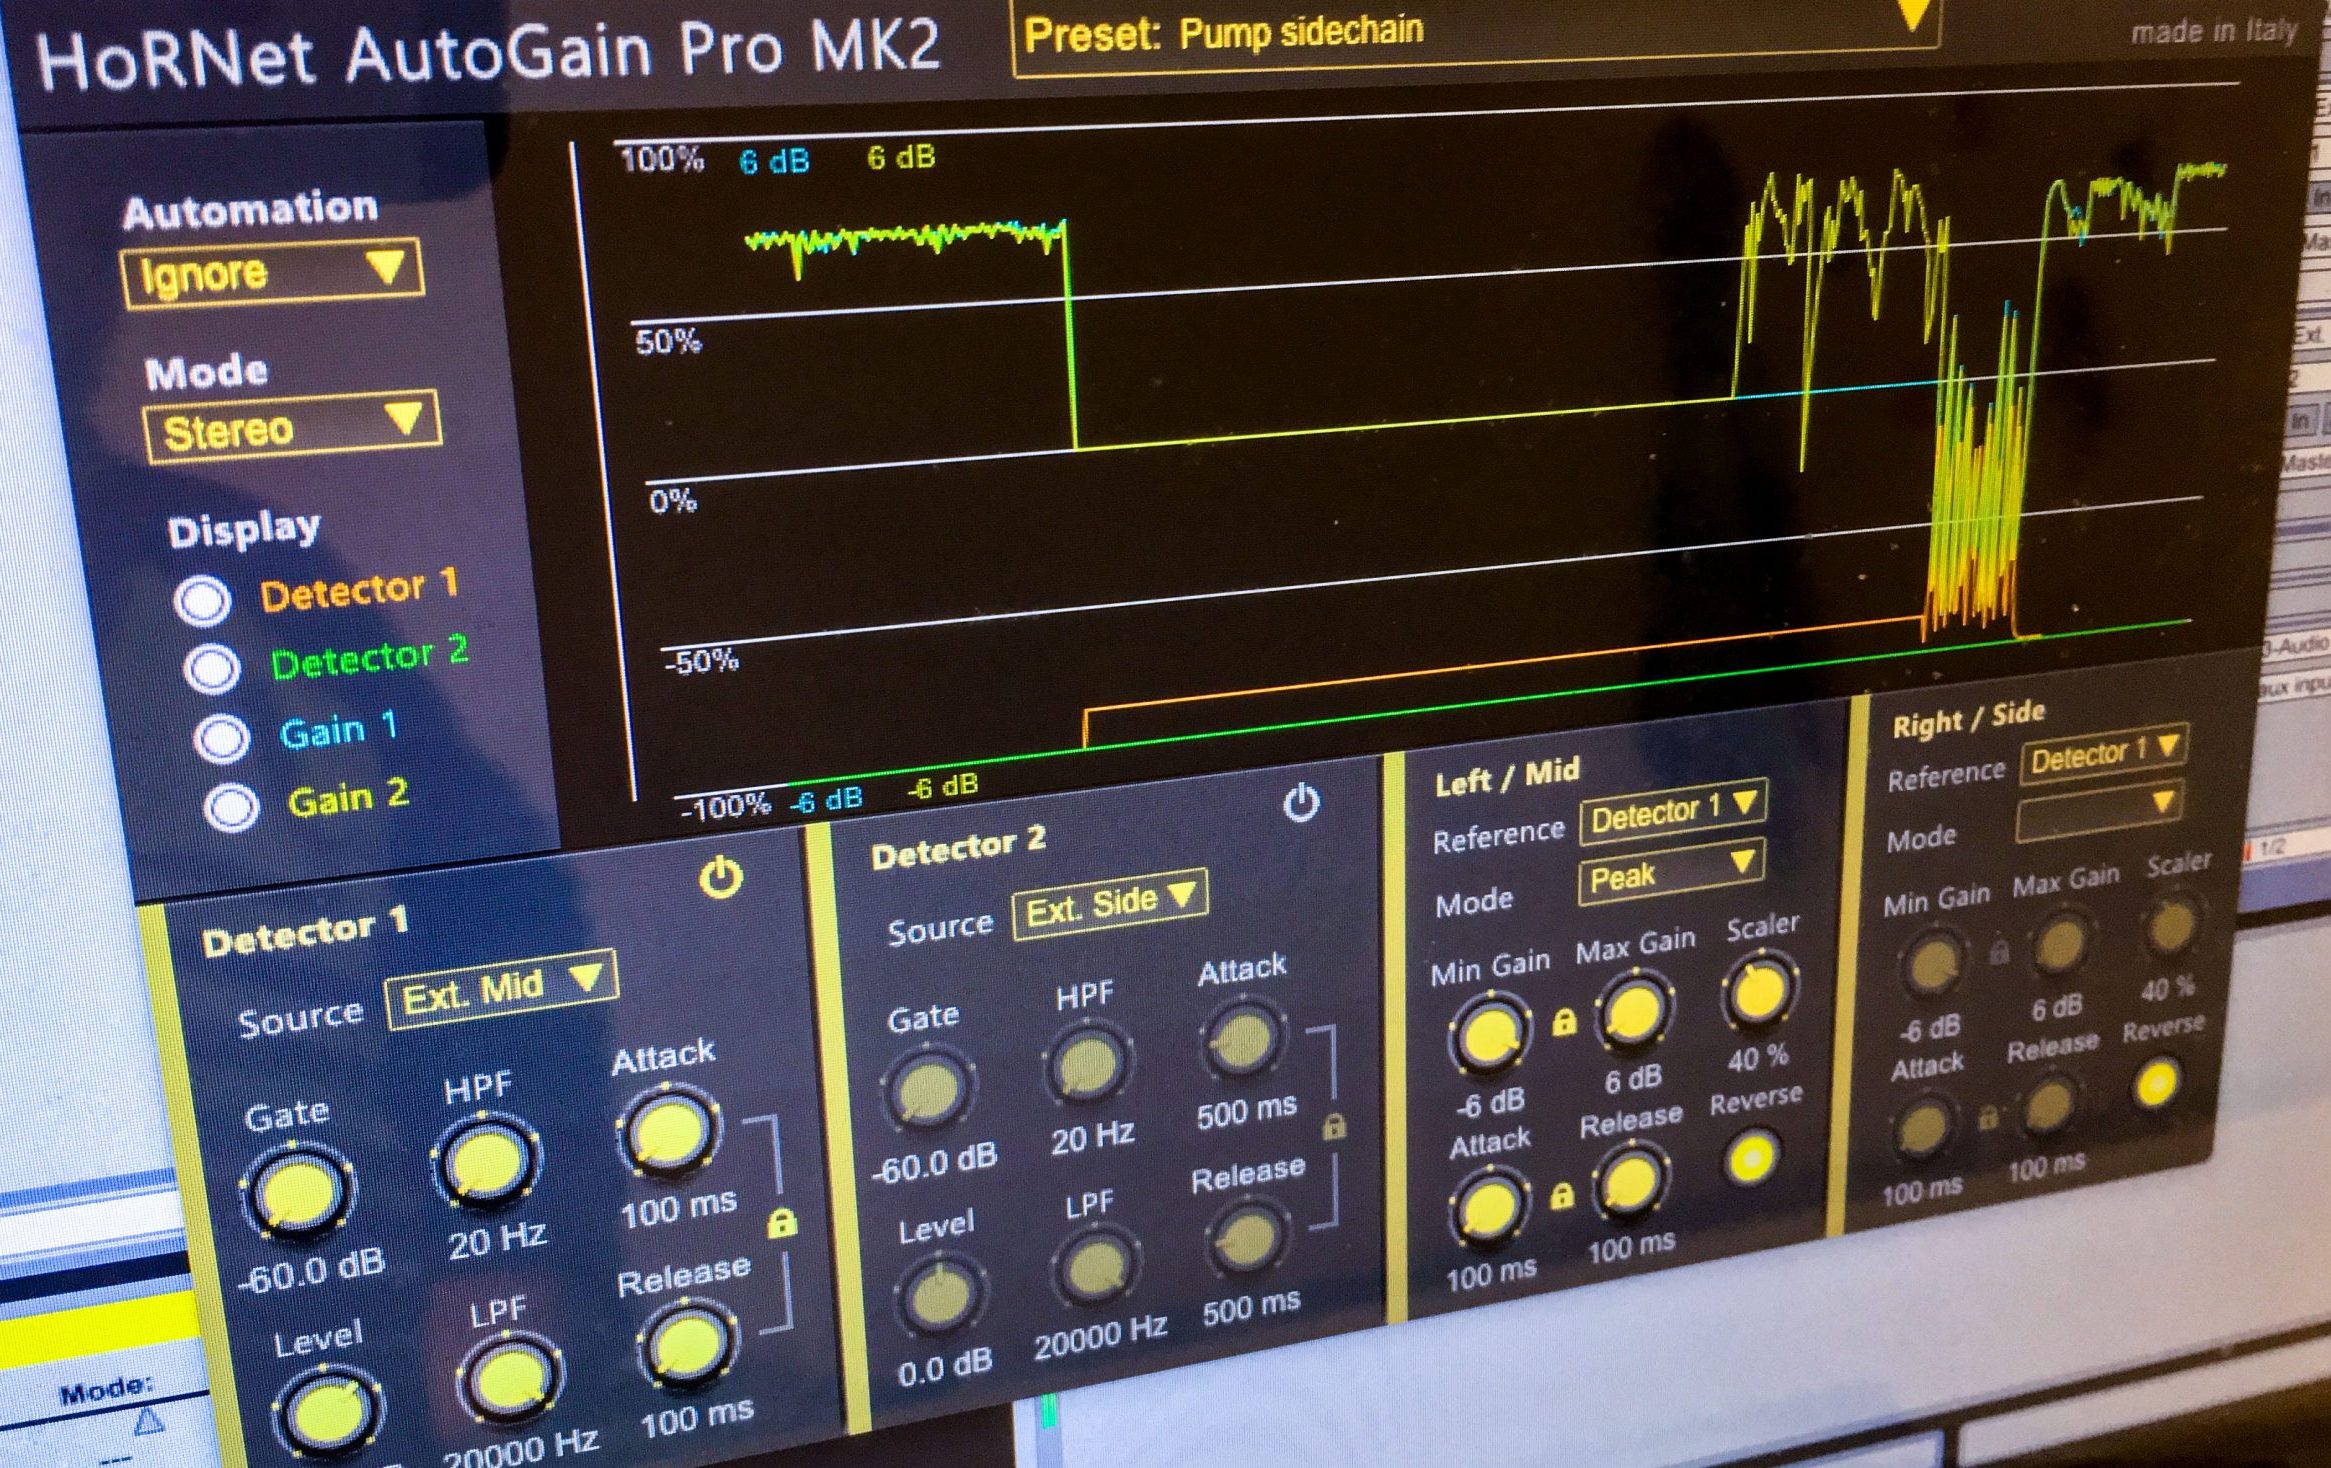
Task: Select Detector 1 display radio button
Action: pyautogui.click(x=203, y=600)
